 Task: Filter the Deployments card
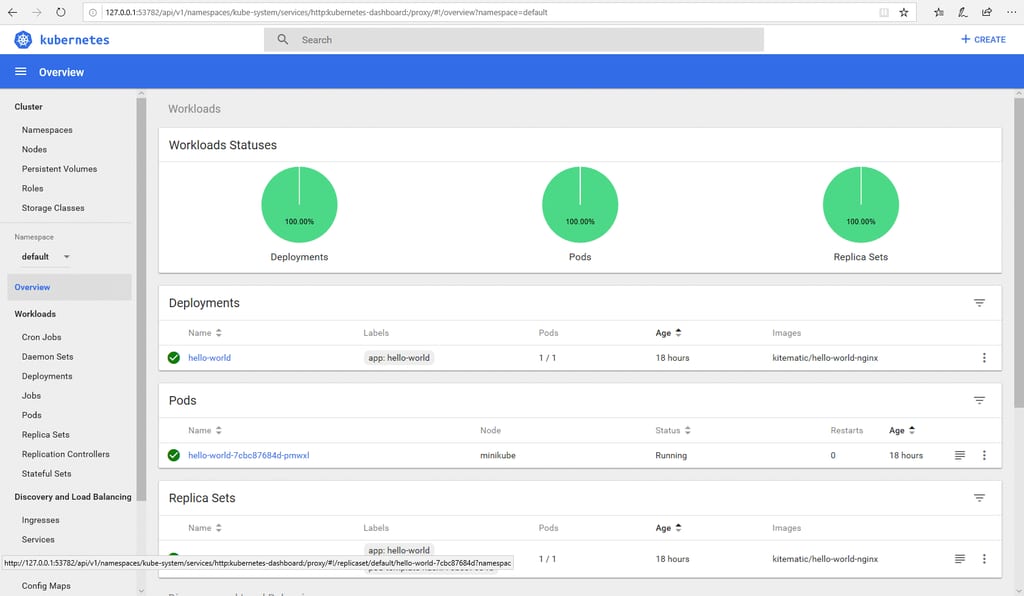click(x=979, y=303)
